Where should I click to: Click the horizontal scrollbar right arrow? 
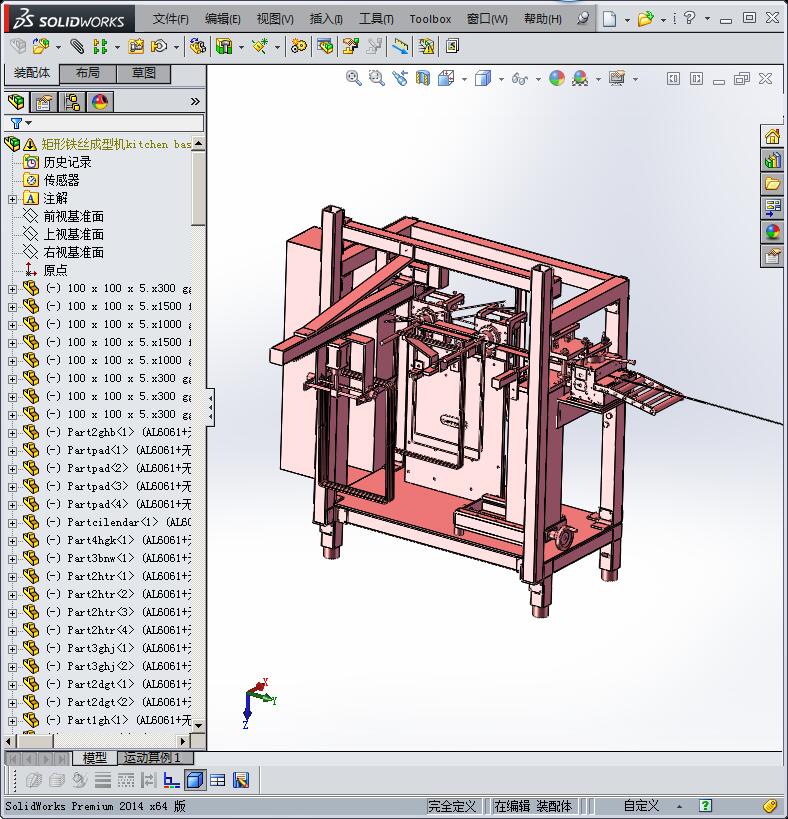coord(183,741)
